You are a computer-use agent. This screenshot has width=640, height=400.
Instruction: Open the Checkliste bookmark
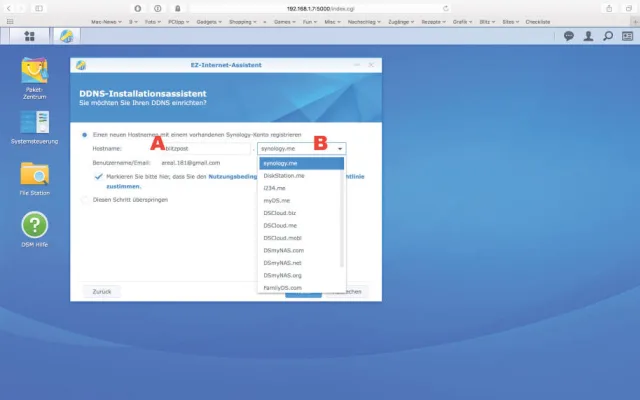click(538, 22)
